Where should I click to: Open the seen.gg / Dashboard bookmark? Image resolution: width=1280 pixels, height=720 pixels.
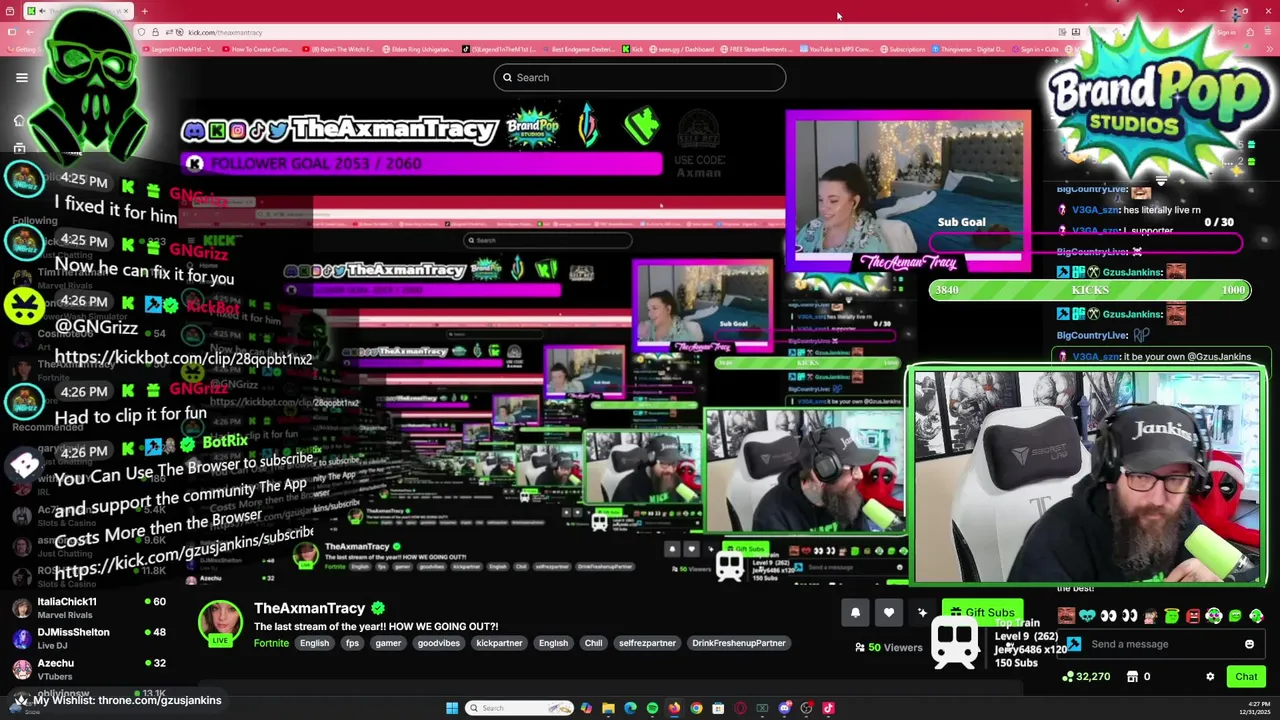coord(682,48)
